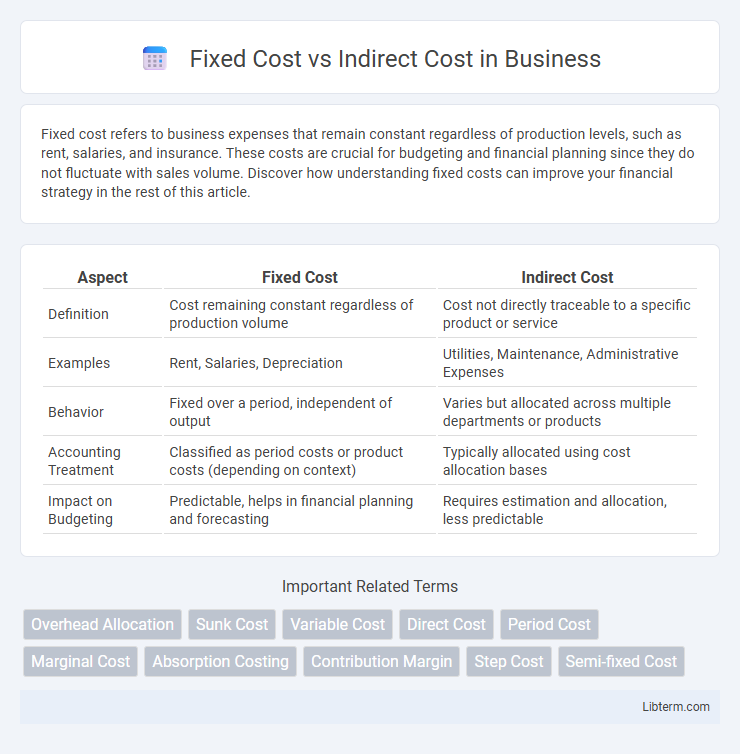Select the 'Behavior' row label

click(x=76, y=412)
